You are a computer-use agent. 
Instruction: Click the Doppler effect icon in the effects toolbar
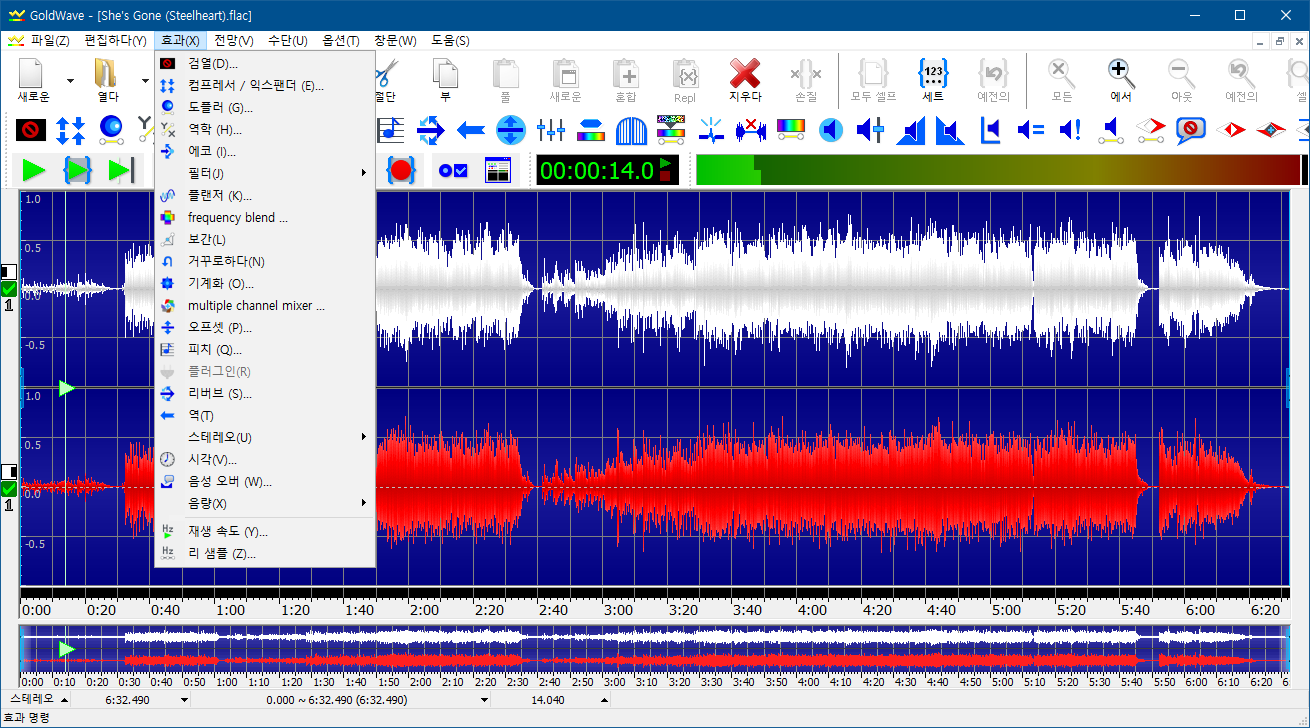tap(110, 129)
